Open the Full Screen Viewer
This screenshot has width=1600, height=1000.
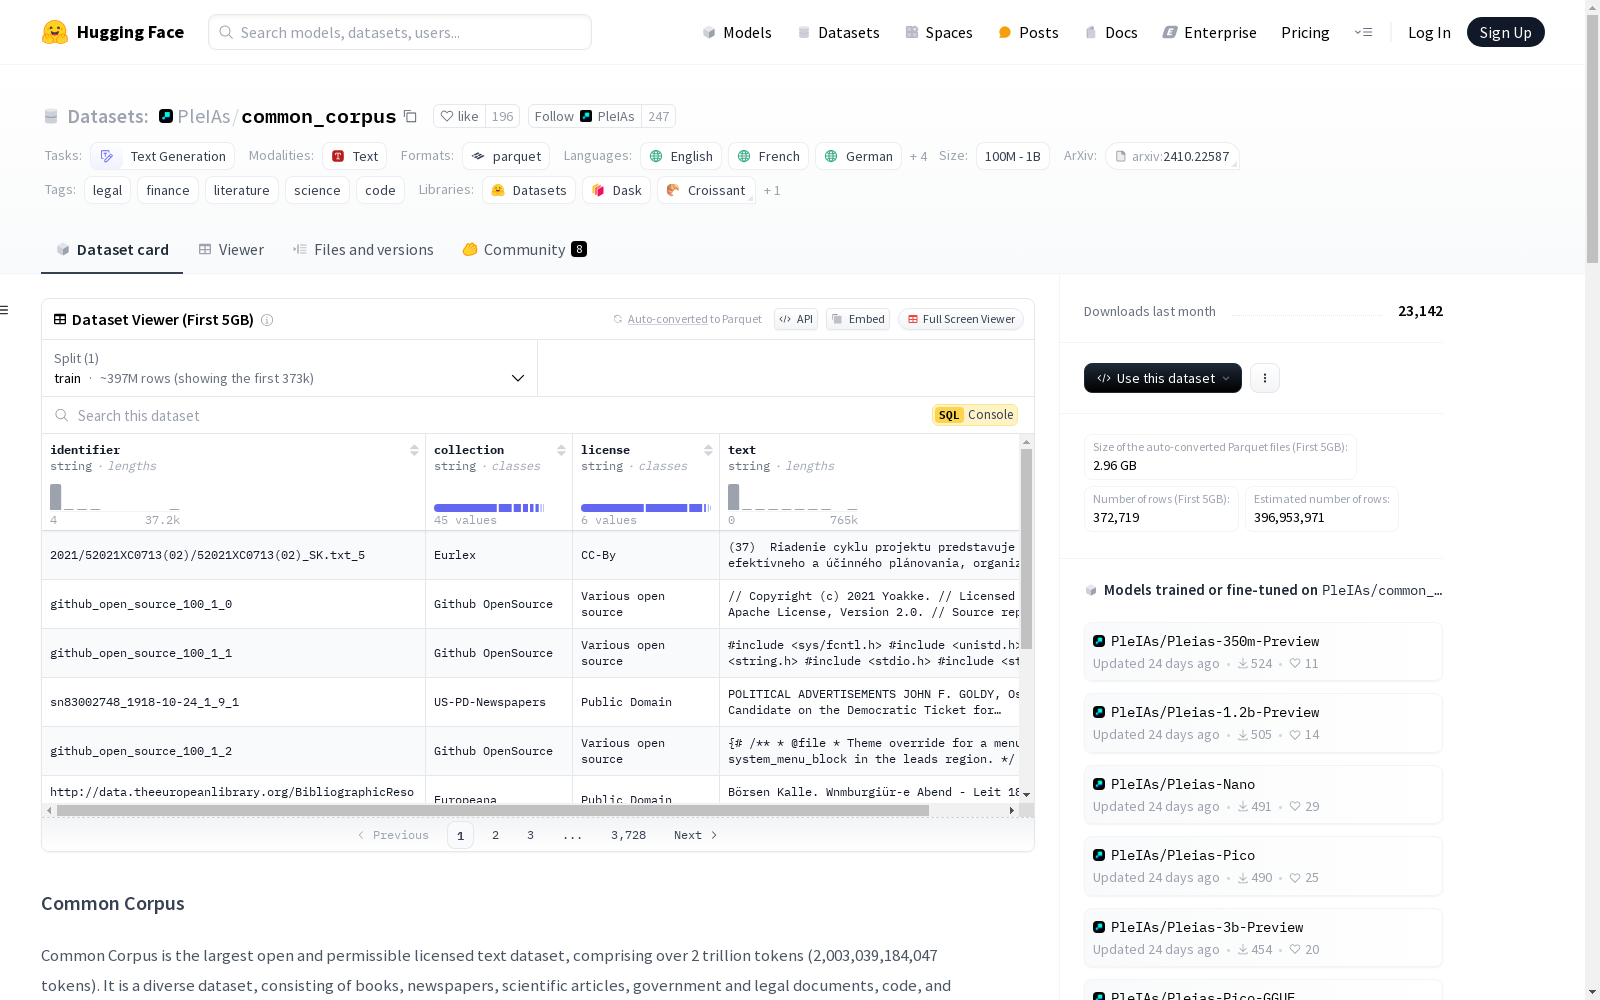point(961,319)
